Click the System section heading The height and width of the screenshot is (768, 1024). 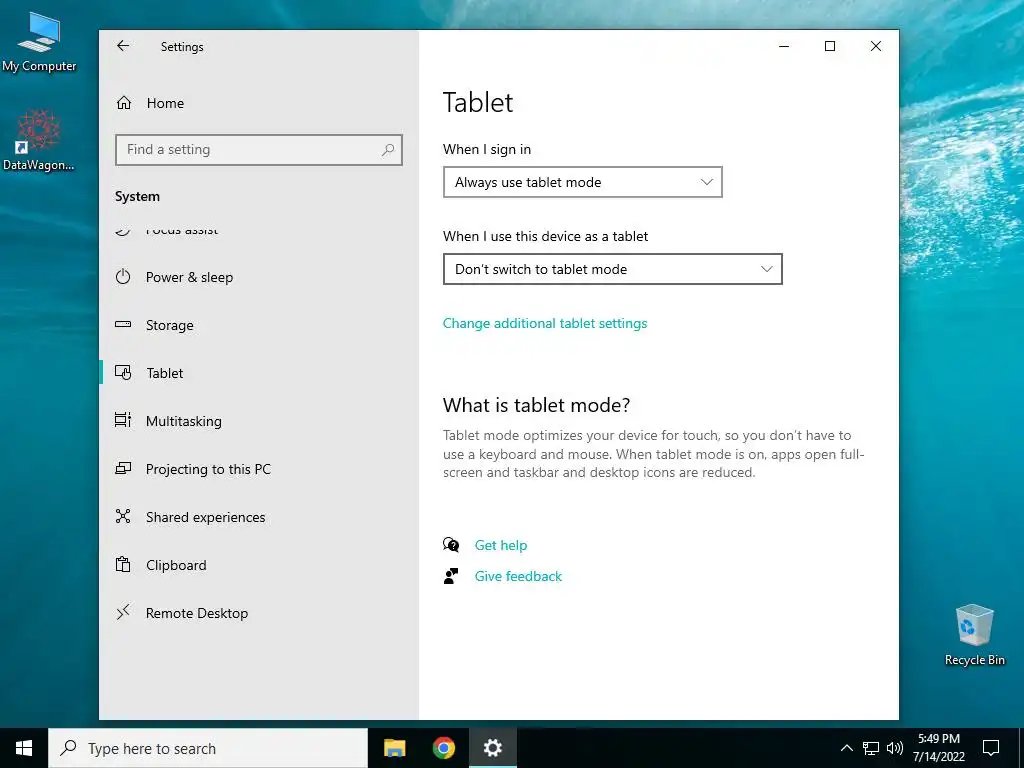(x=137, y=197)
